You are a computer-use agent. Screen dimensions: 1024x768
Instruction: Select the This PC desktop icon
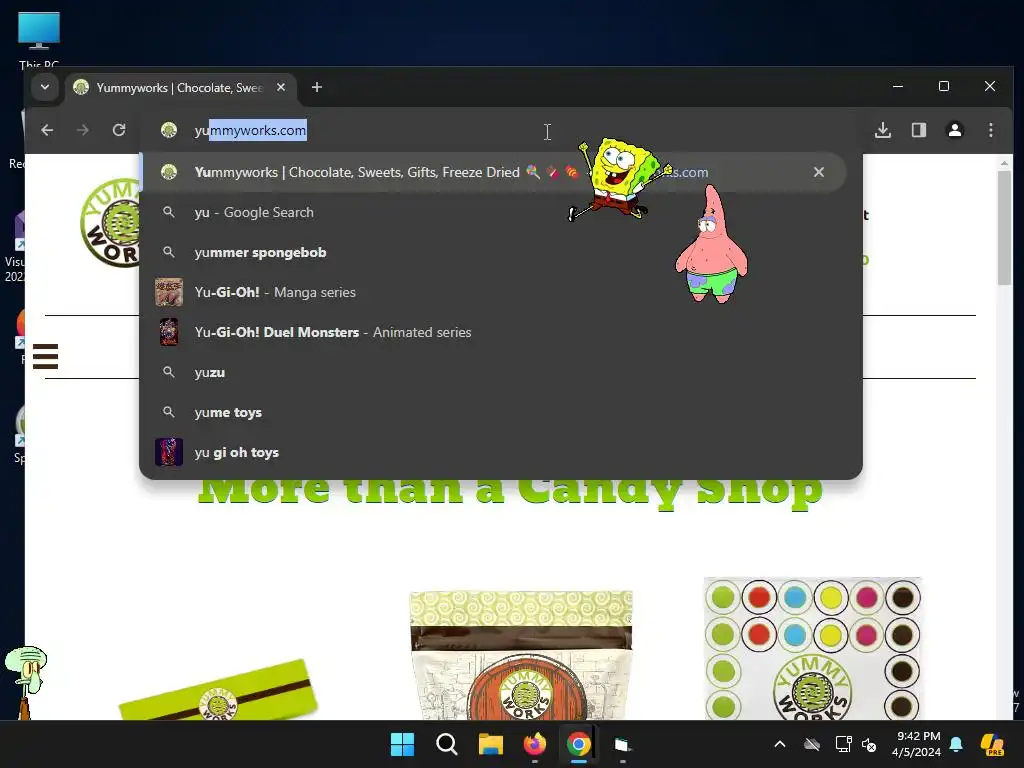(x=39, y=39)
